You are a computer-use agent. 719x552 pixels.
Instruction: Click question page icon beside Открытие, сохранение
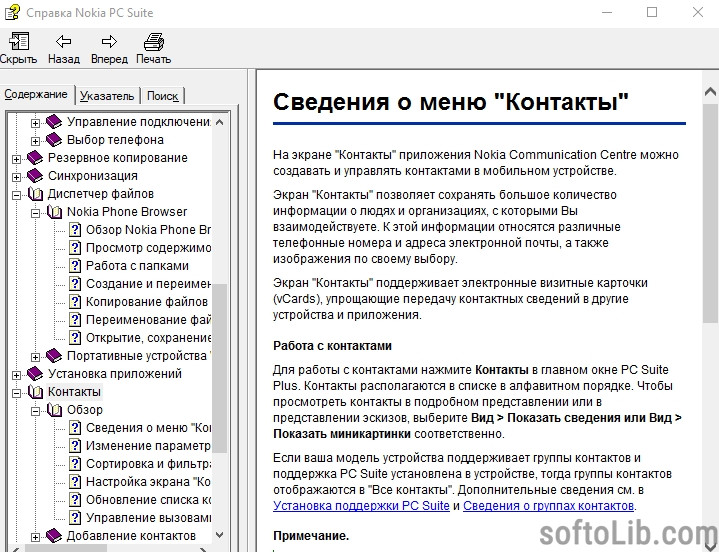(75, 338)
